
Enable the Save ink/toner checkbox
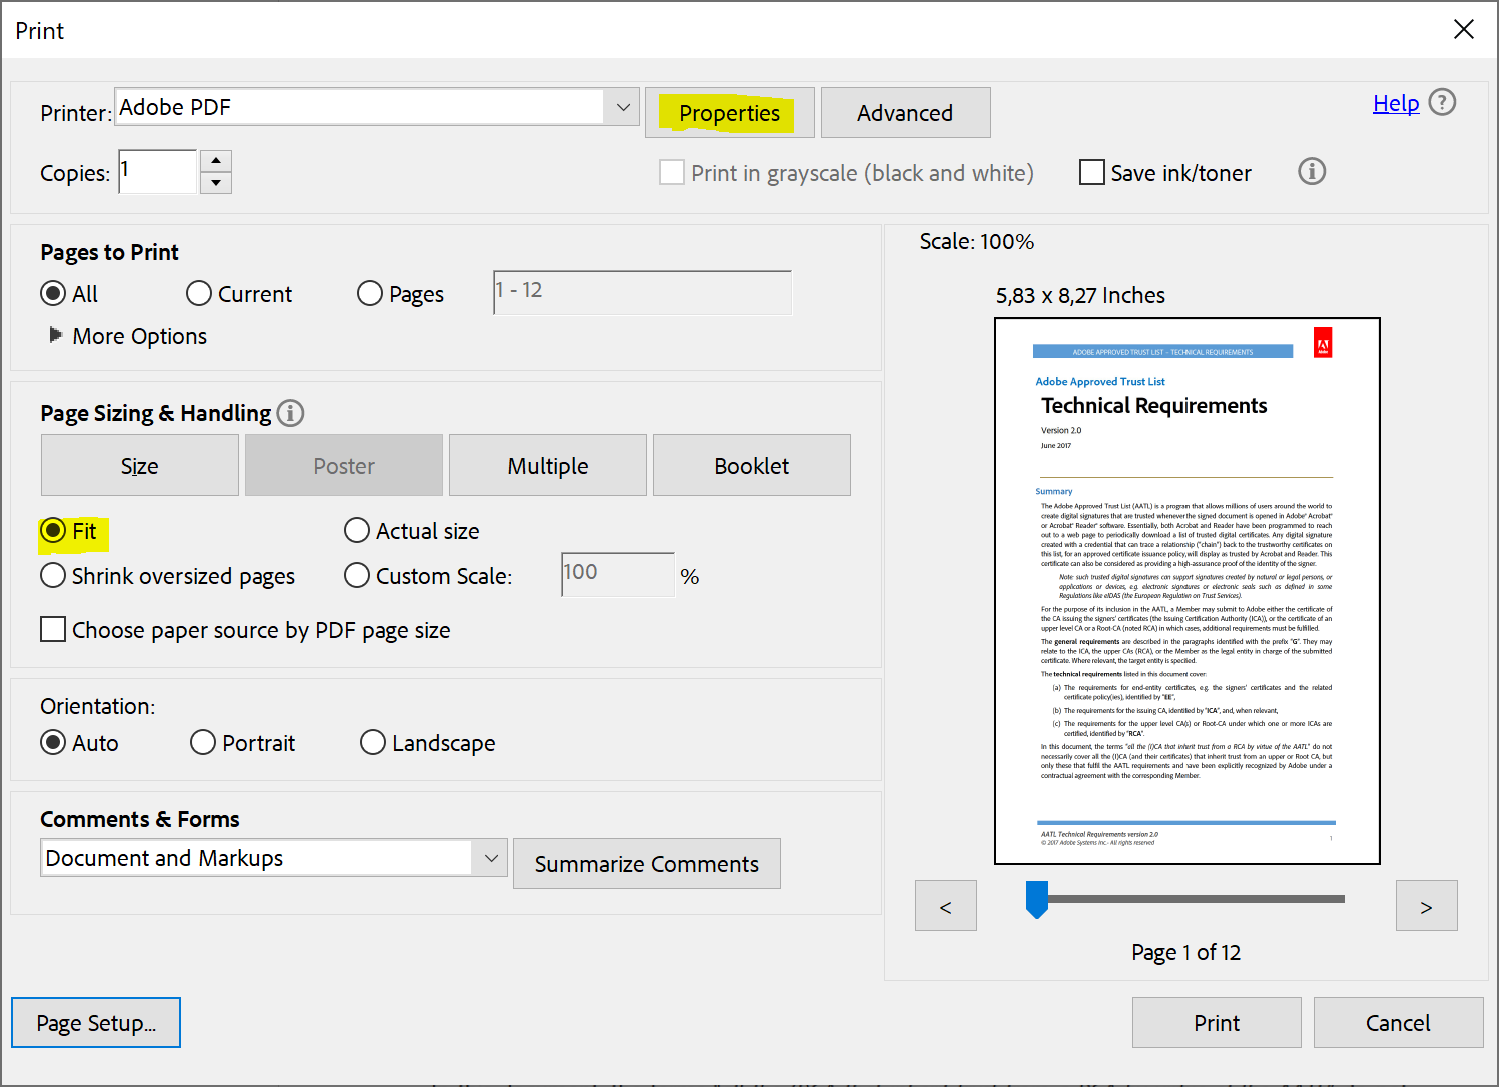point(1092,172)
